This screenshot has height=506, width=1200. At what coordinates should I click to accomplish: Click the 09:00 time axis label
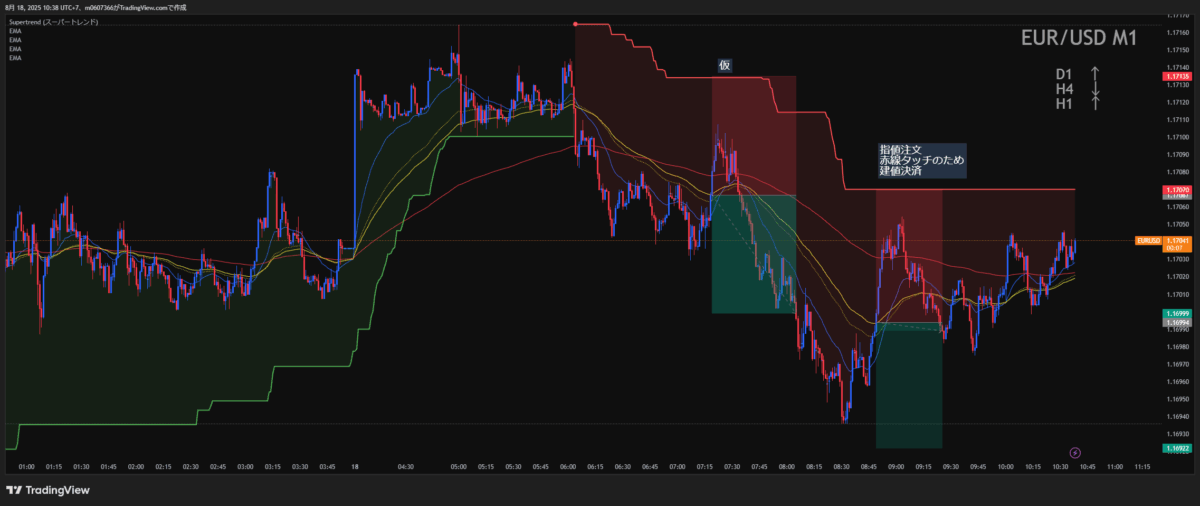pyautogui.click(x=896, y=466)
